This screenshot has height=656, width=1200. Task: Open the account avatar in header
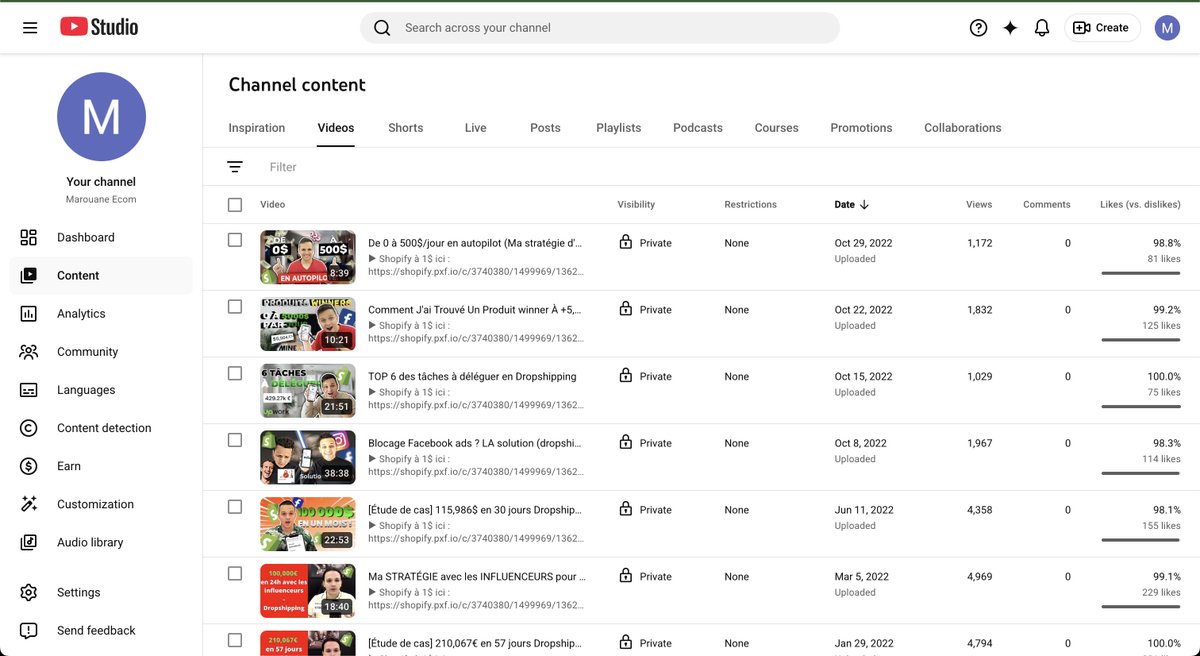coord(1167,28)
